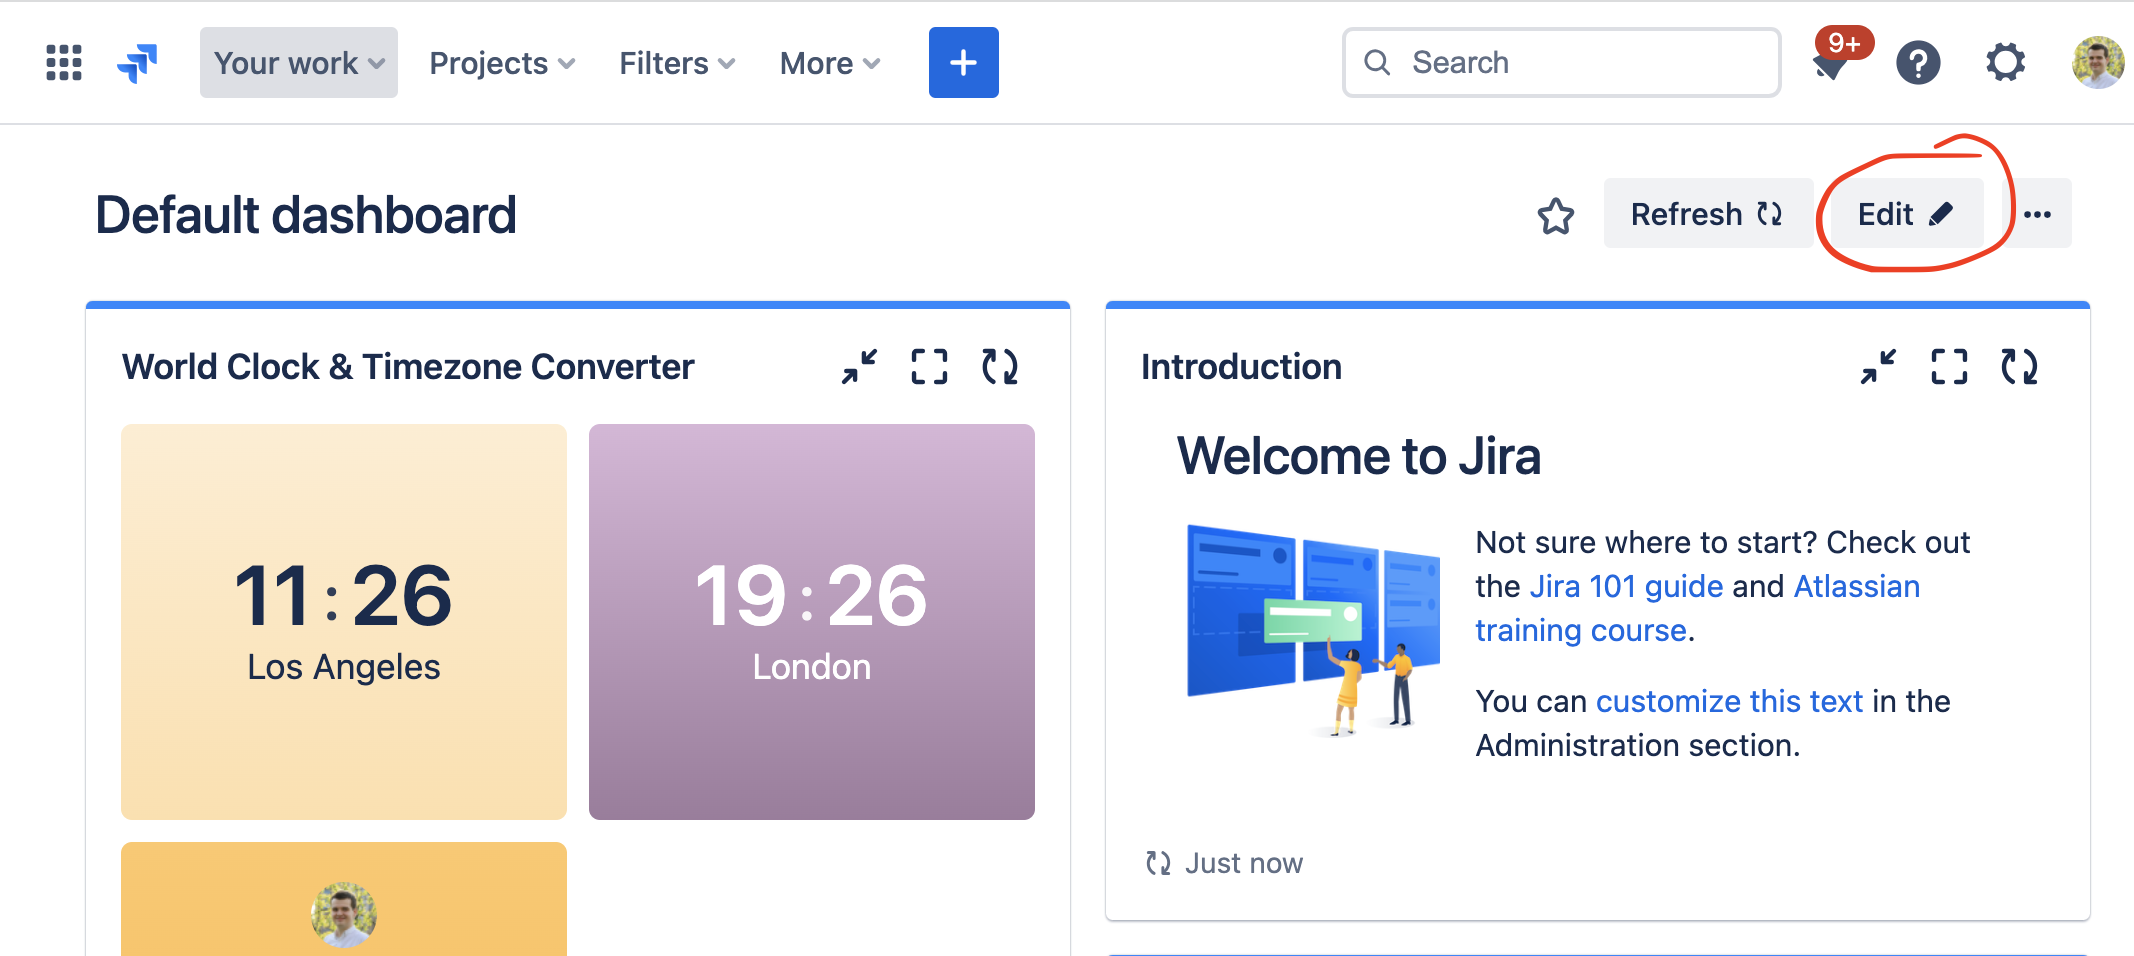
Task: Open the Filters dropdown
Action: pos(677,63)
